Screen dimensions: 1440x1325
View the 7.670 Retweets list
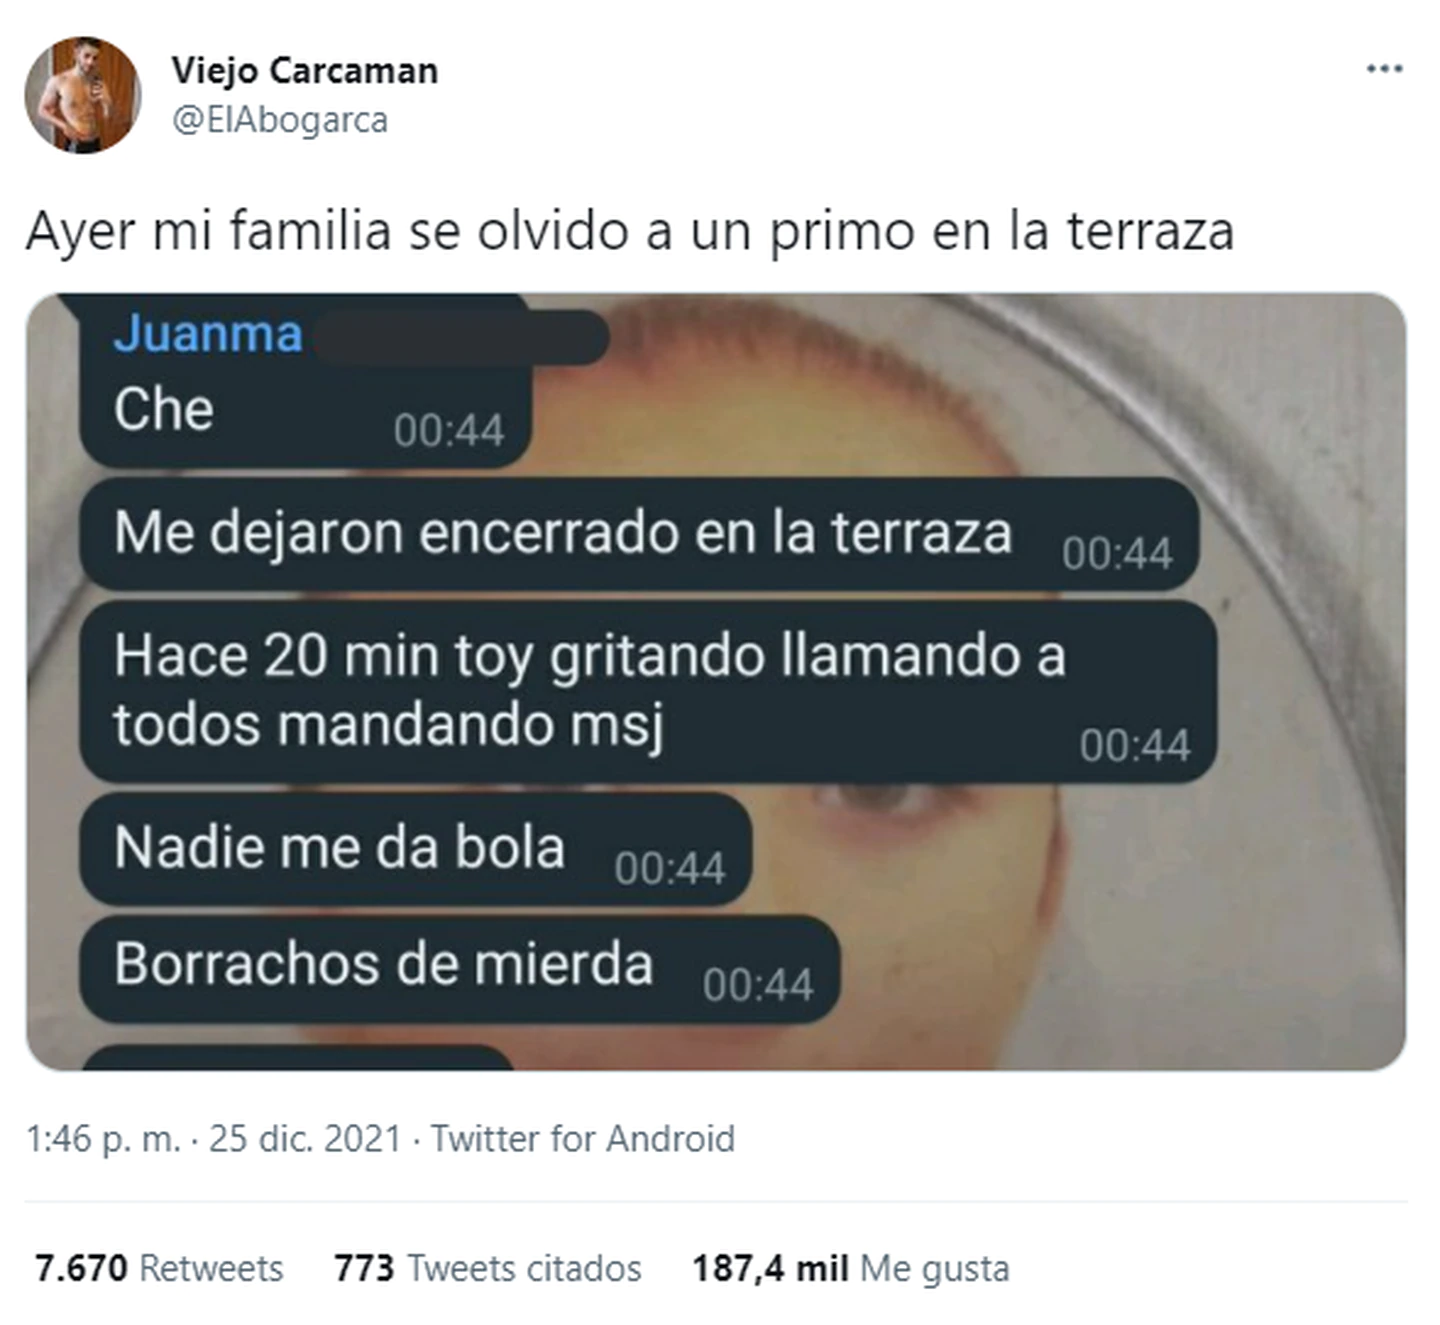[x=159, y=1268]
